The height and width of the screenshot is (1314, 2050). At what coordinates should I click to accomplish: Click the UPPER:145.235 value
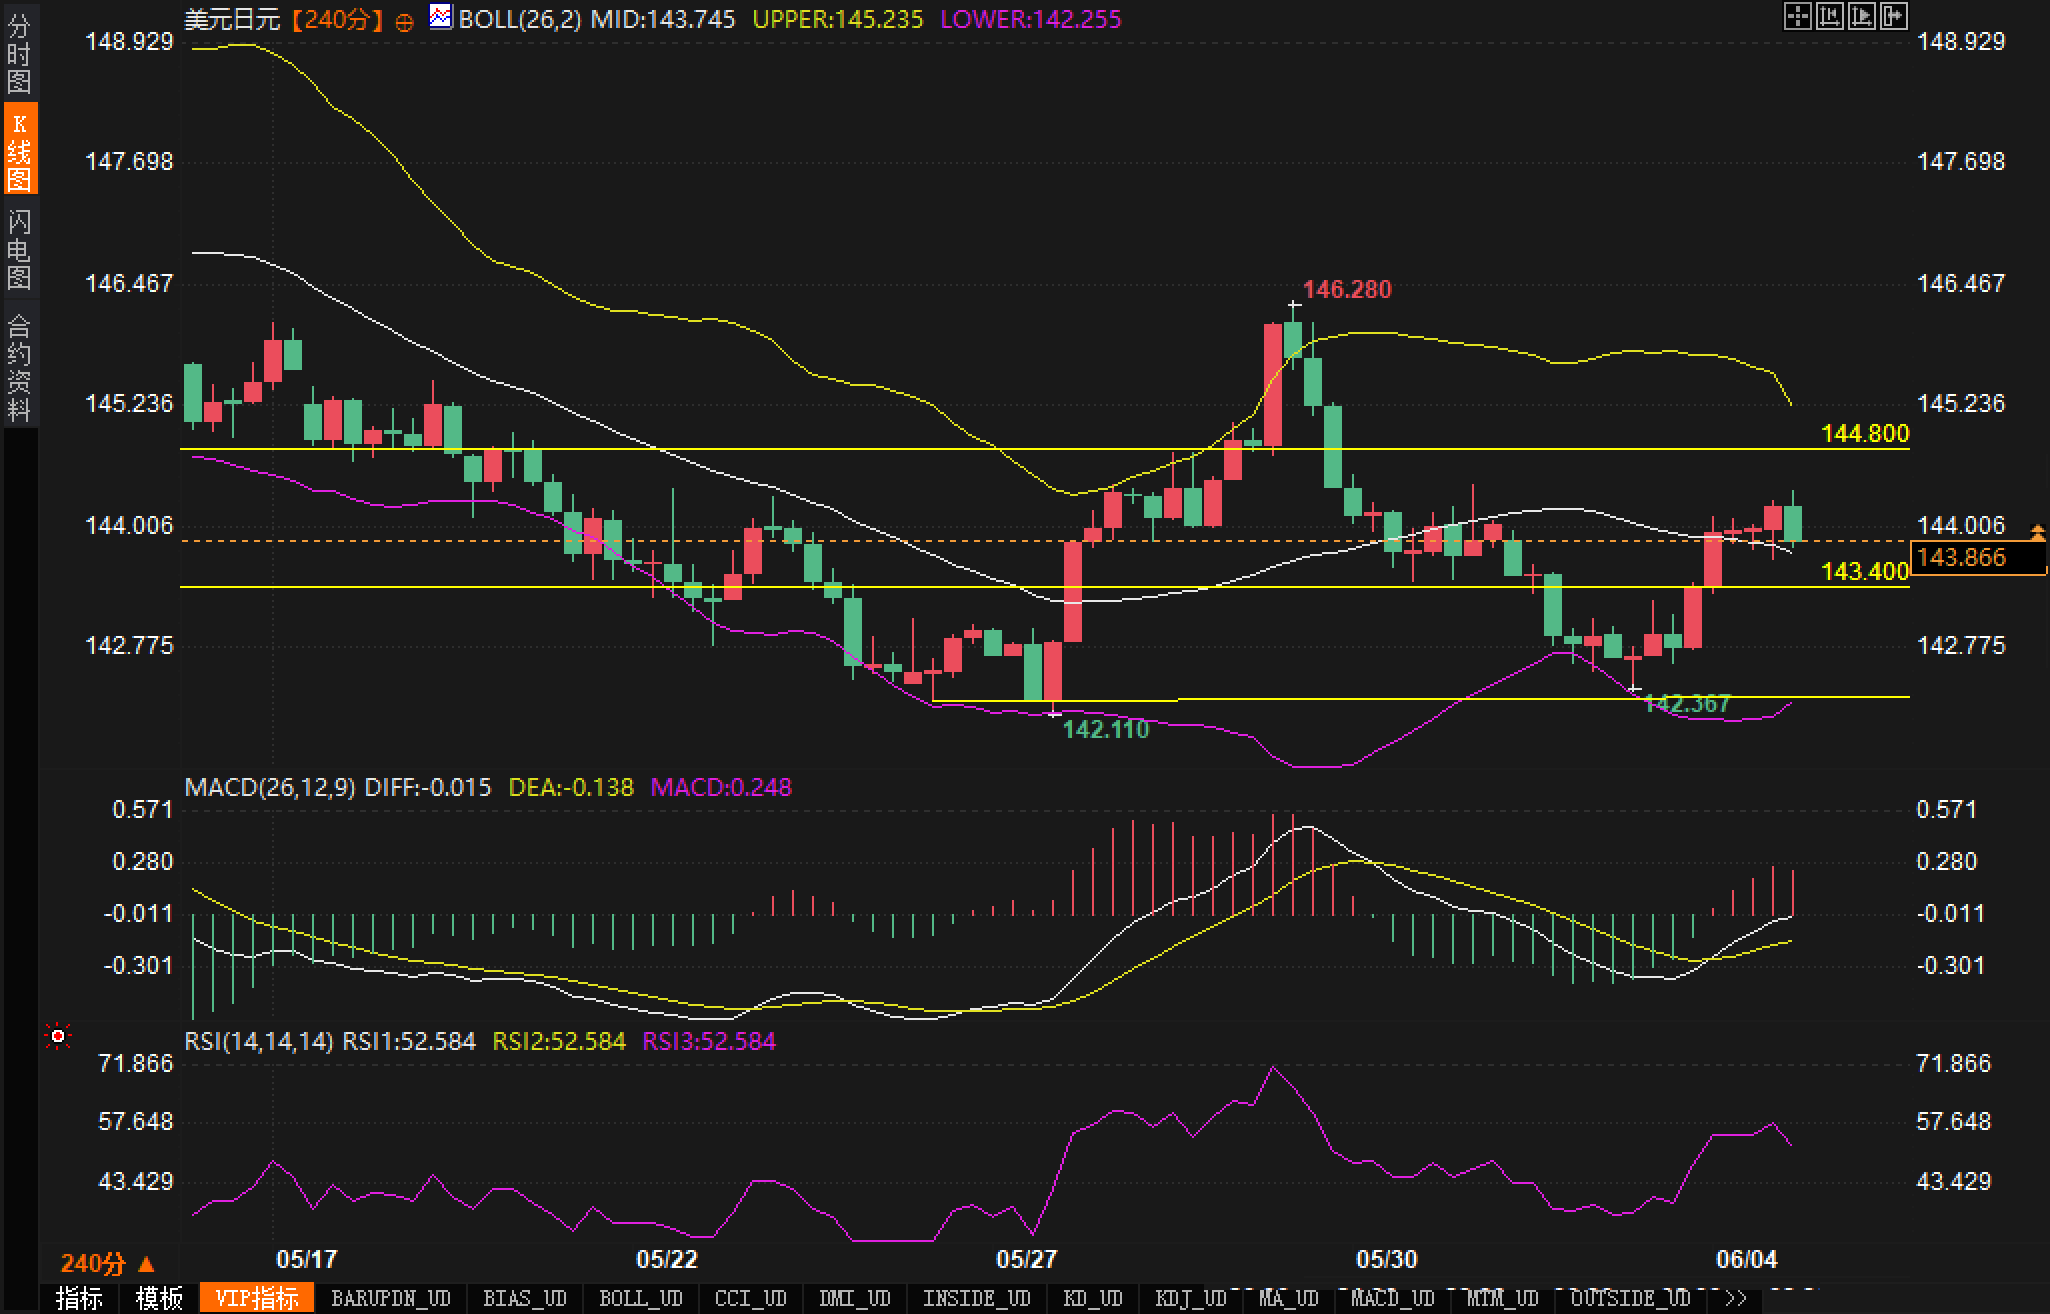pyautogui.click(x=837, y=19)
